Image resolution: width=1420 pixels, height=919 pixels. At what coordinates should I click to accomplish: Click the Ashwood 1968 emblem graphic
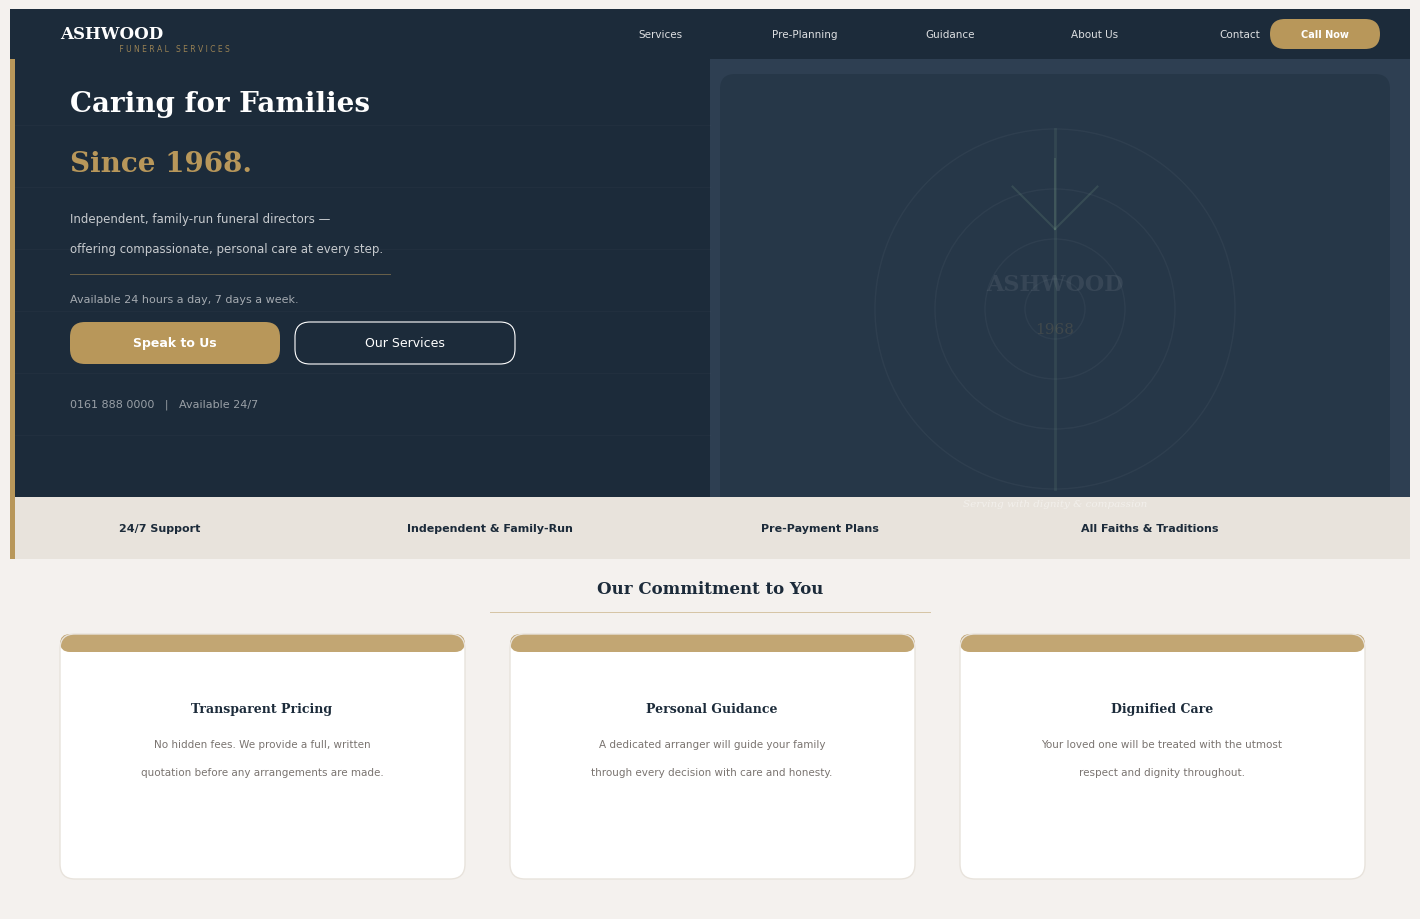click(1055, 309)
